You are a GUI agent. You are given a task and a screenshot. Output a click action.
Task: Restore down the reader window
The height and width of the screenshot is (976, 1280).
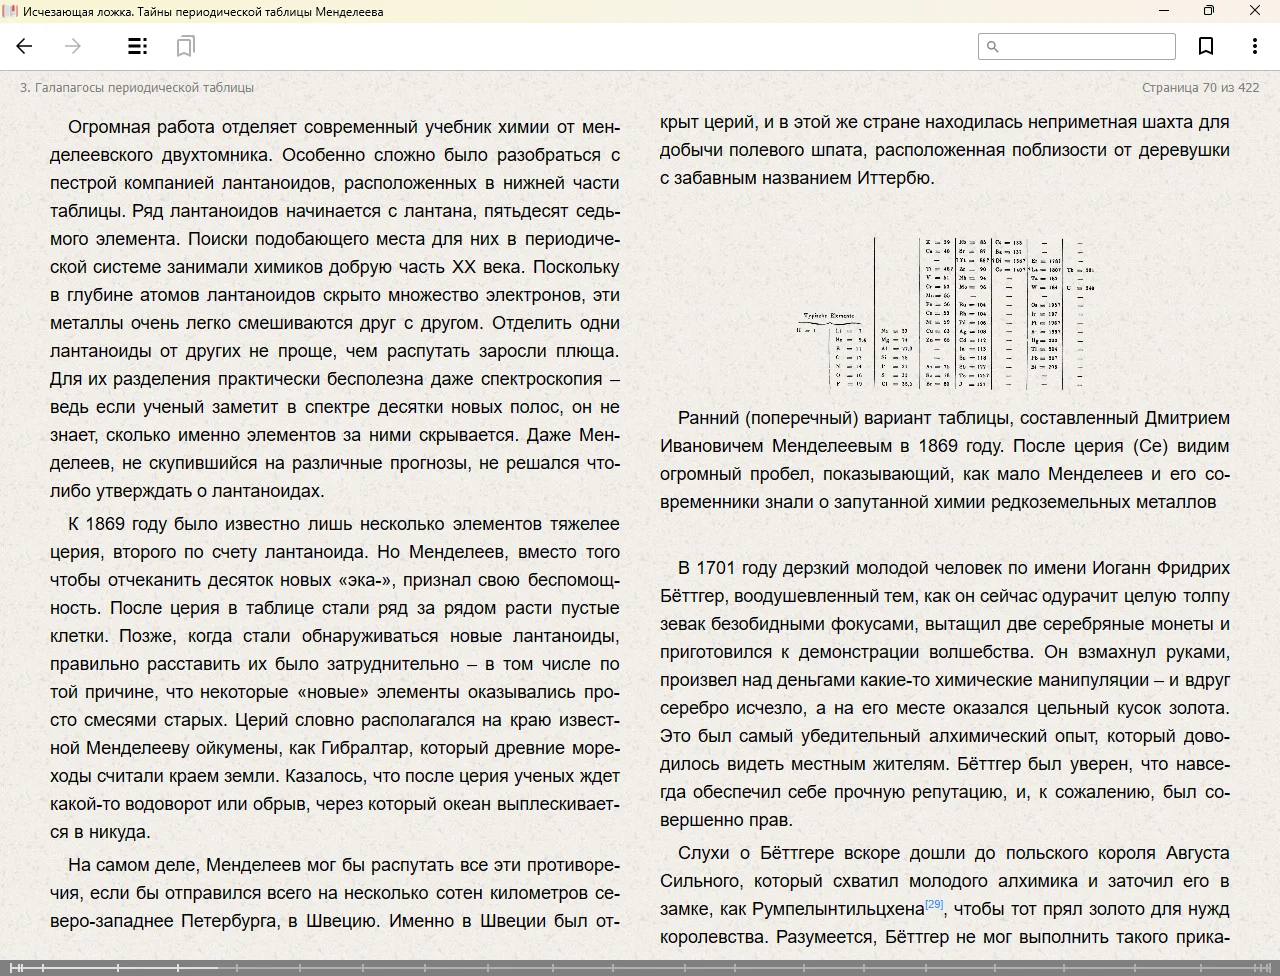(x=1209, y=11)
